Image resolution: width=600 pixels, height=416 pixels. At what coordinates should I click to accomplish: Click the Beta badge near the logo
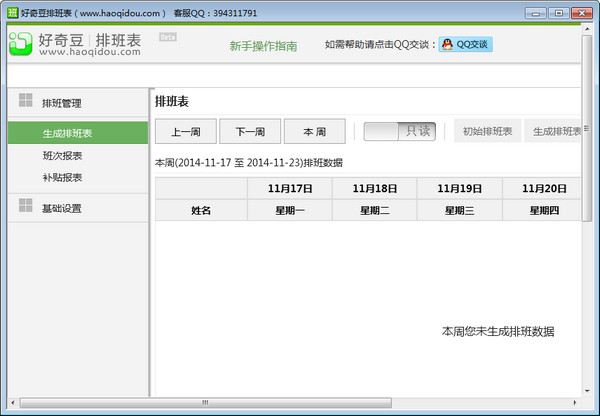(168, 37)
